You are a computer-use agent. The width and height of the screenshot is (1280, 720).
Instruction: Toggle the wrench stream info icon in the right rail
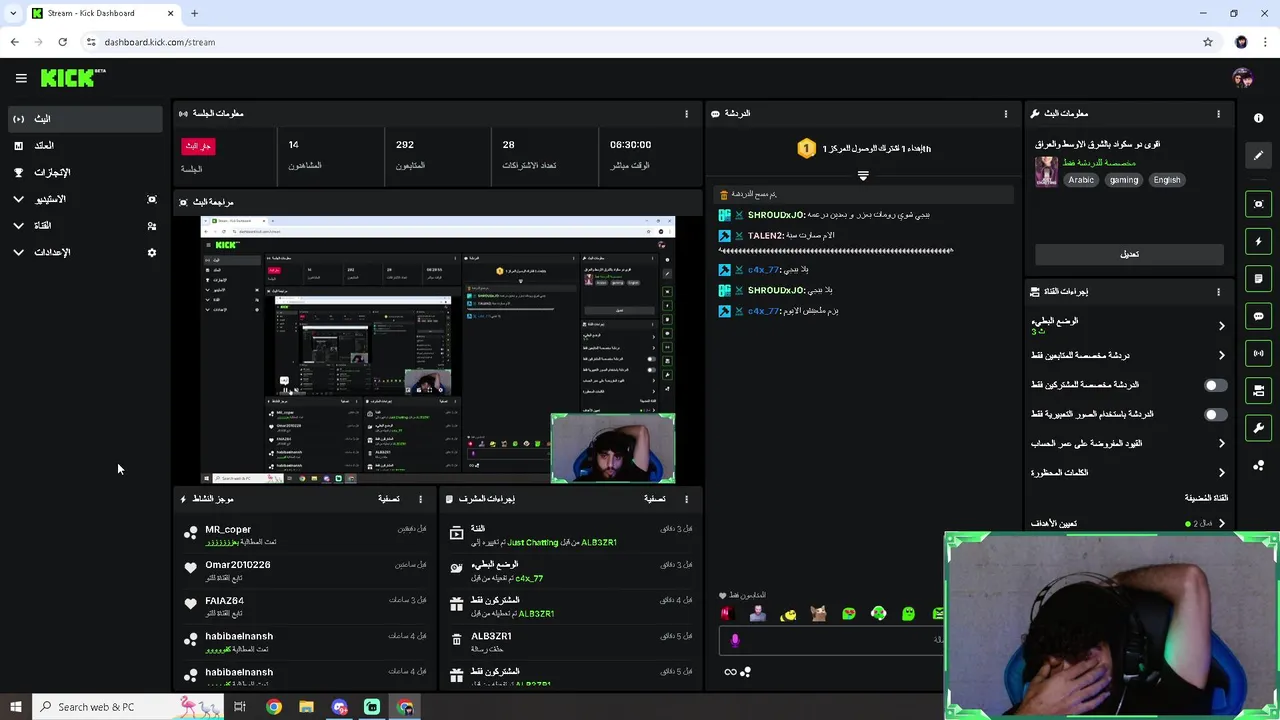1258,428
